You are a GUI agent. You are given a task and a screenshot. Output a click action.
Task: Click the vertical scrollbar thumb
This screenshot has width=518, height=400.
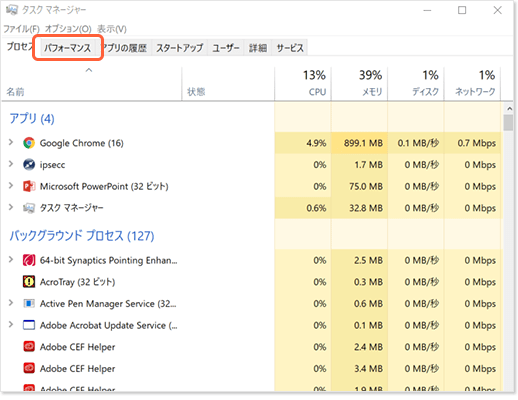coord(509,123)
